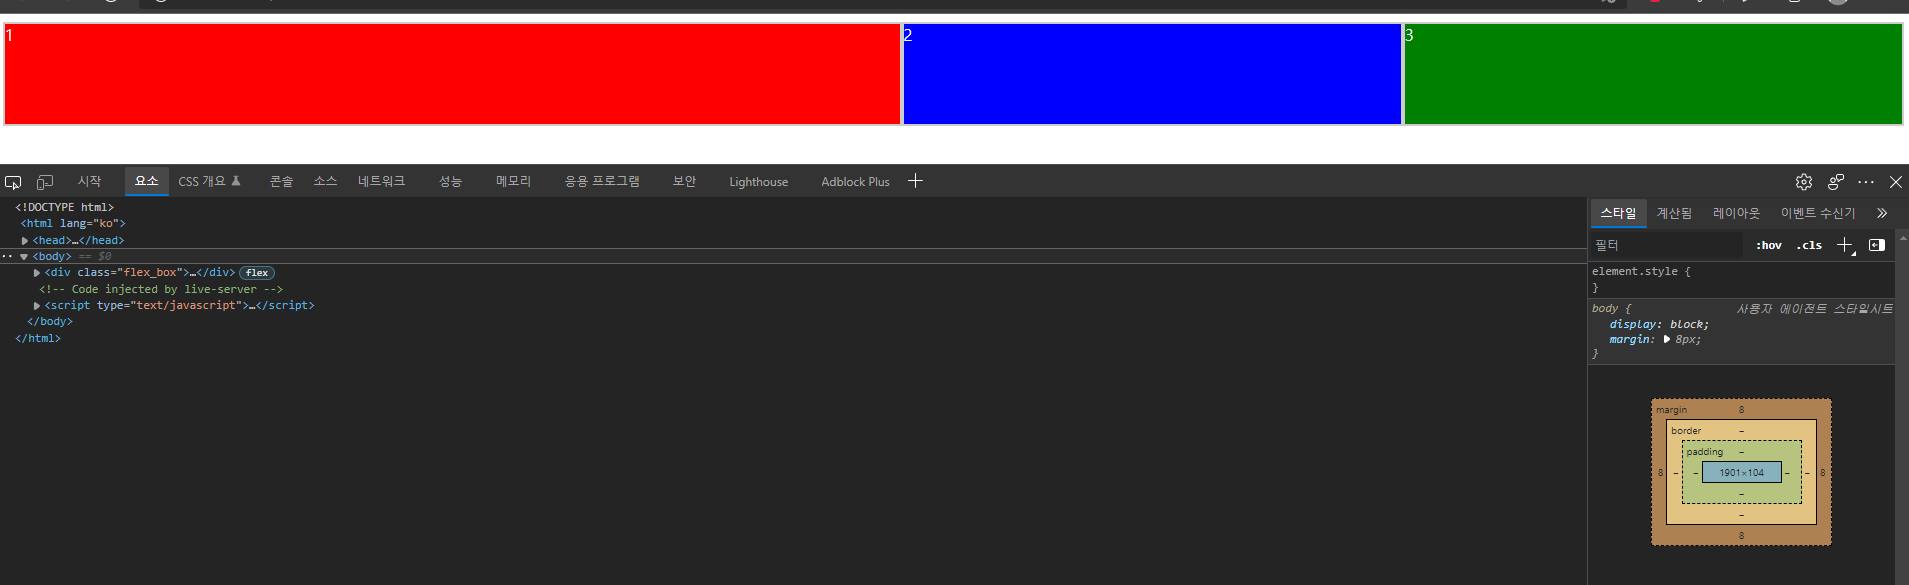Open the 응용 프로그램 tab

pos(602,181)
